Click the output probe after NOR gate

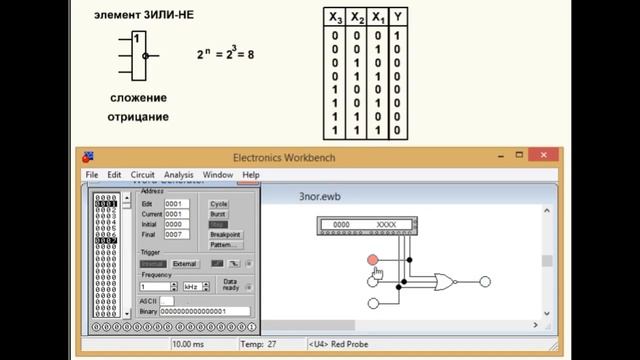coord(485,282)
